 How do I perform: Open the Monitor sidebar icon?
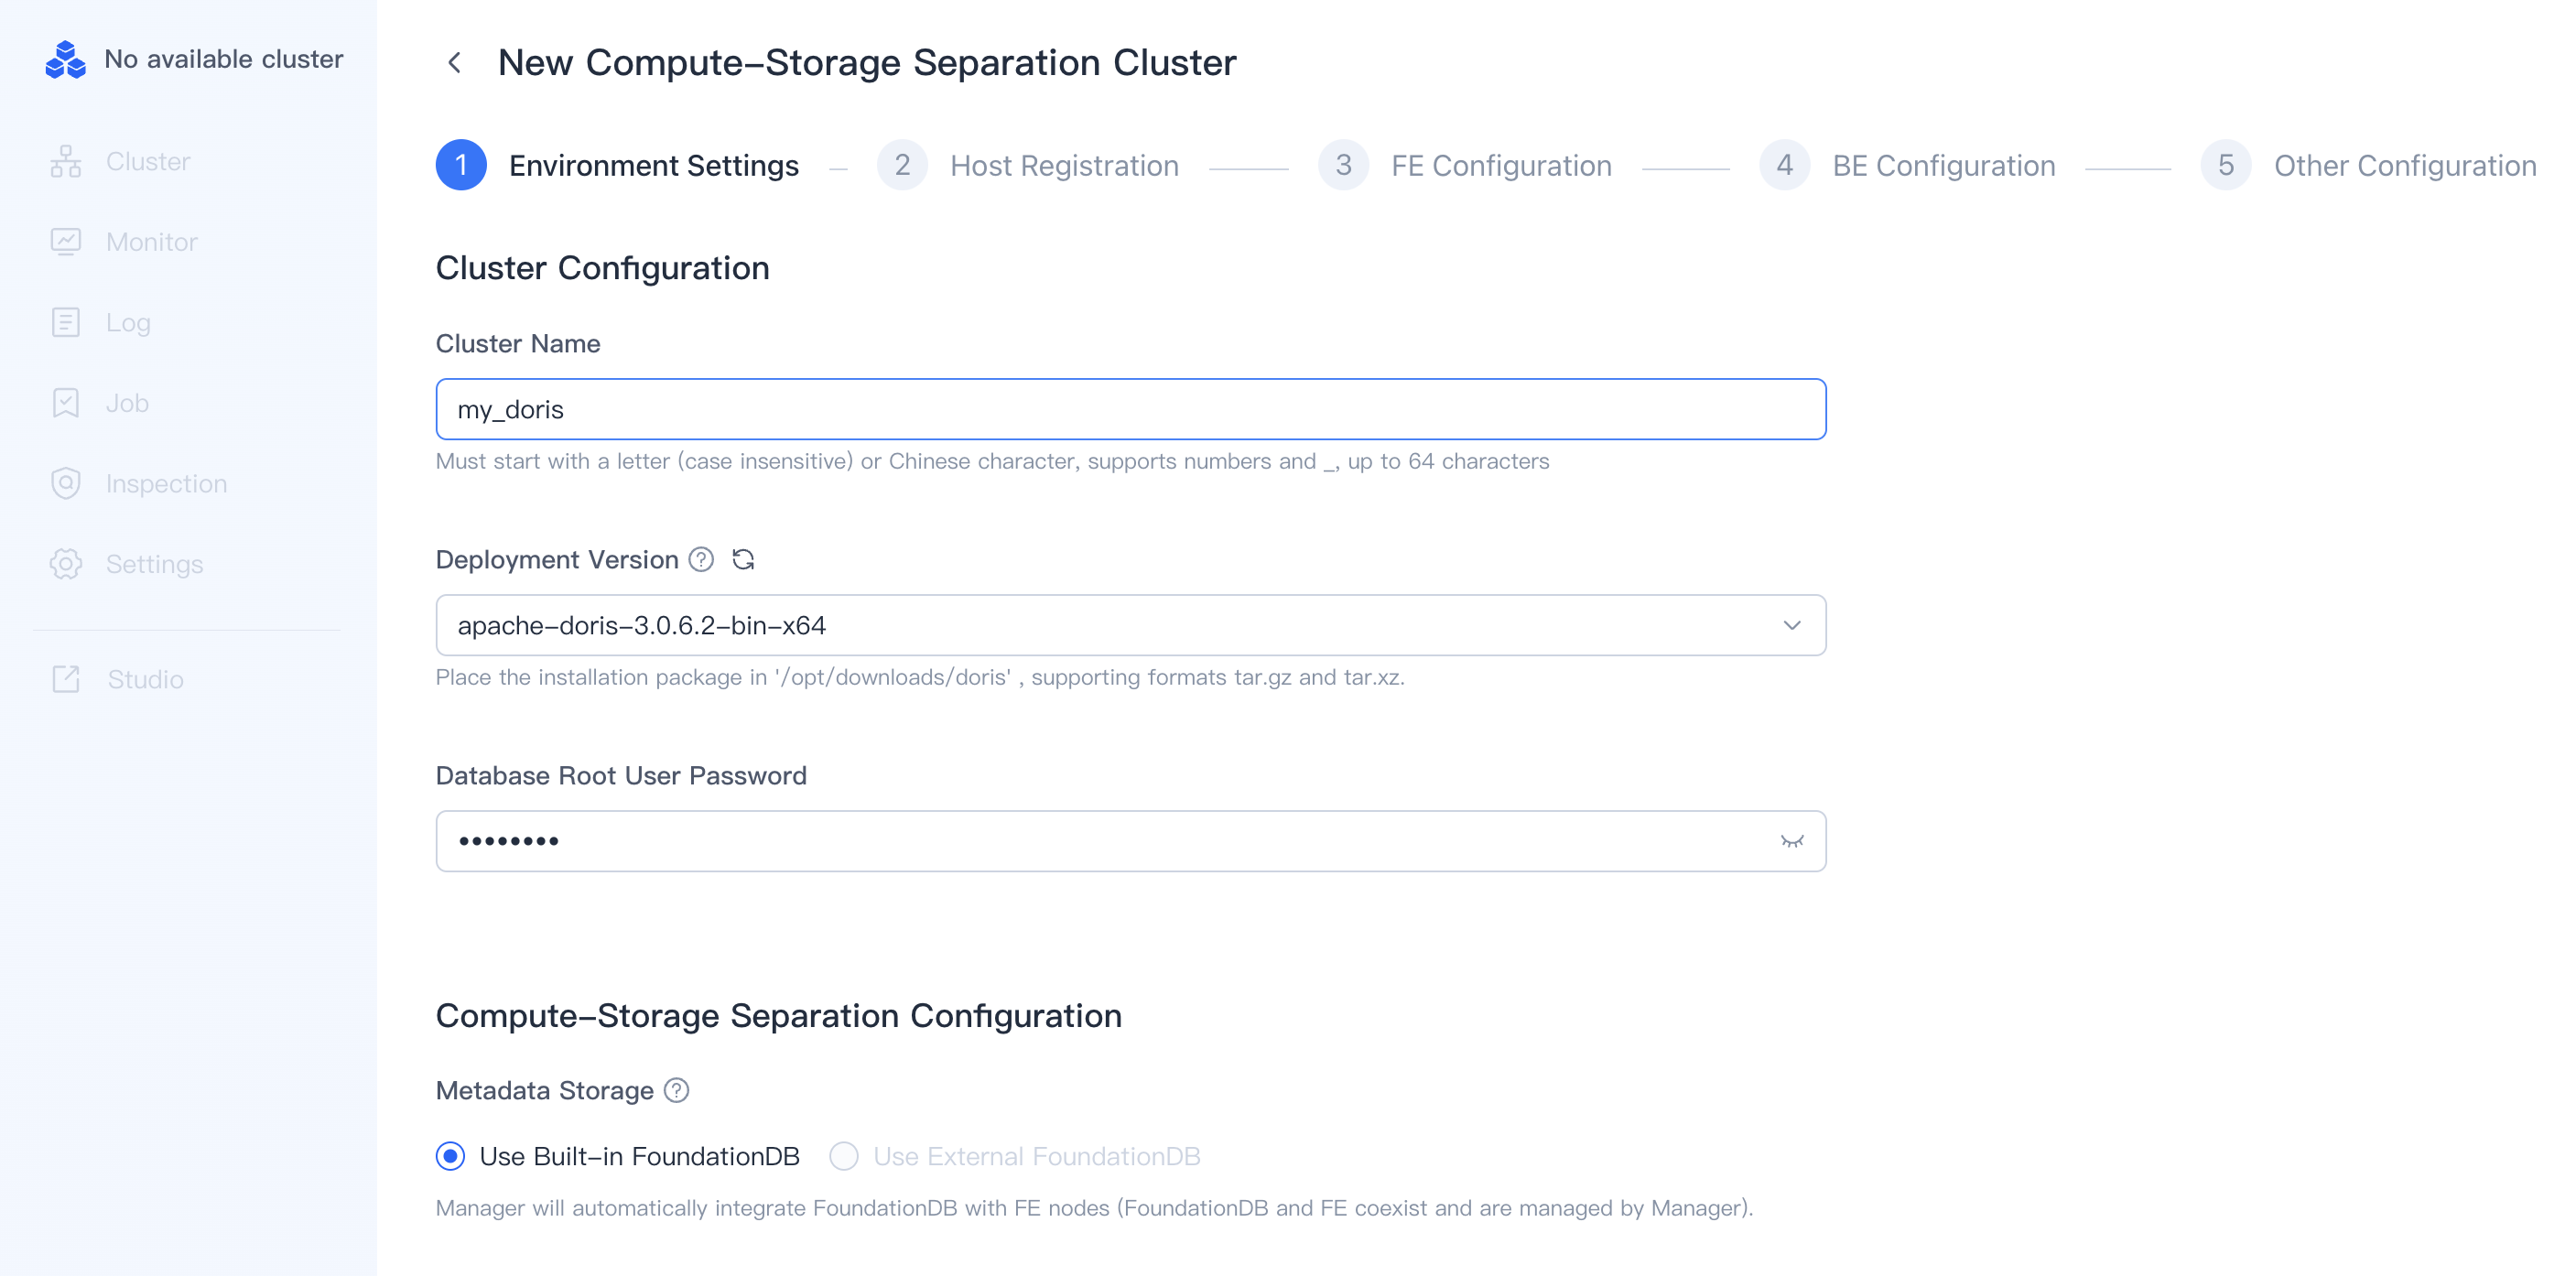coord(66,242)
